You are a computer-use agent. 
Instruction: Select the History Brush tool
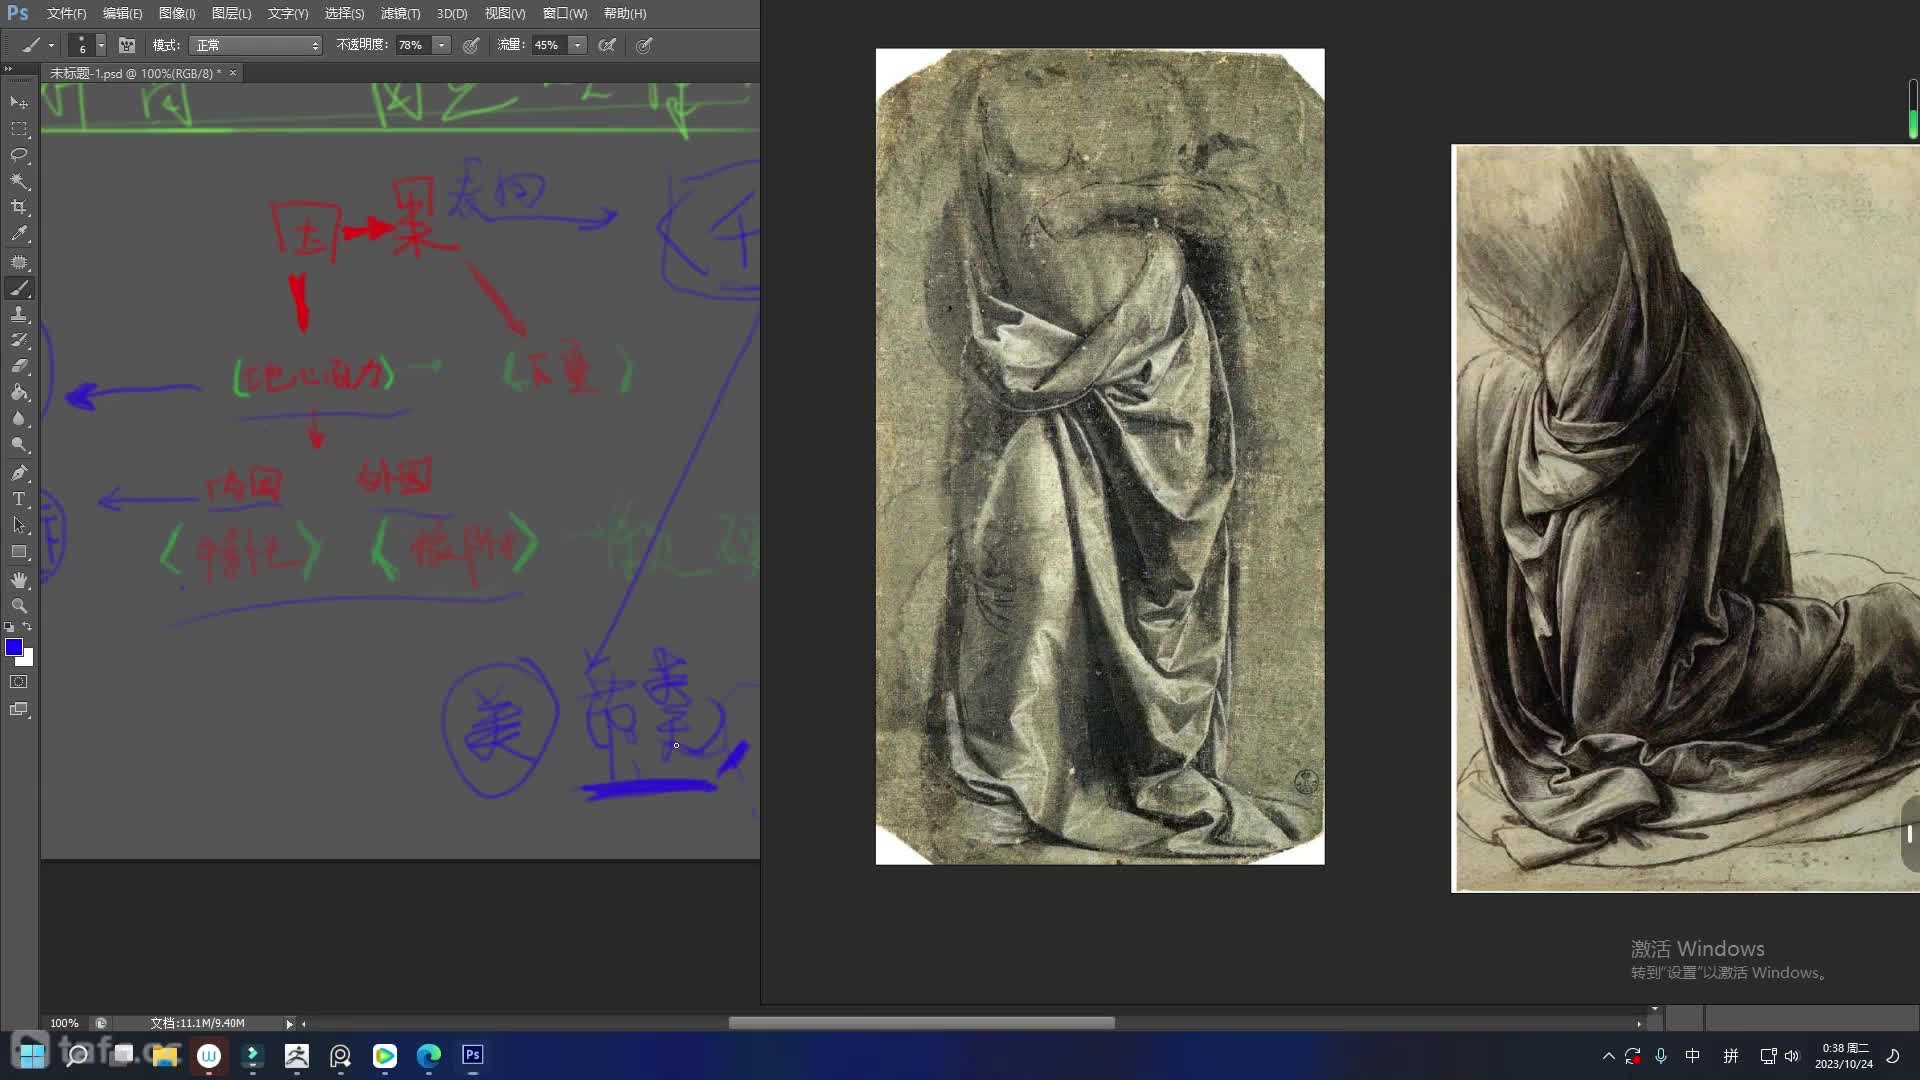click(19, 340)
